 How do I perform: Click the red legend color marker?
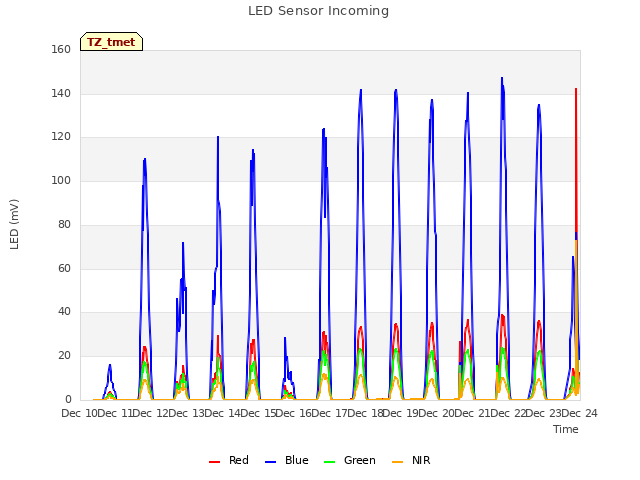coord(214,462)
